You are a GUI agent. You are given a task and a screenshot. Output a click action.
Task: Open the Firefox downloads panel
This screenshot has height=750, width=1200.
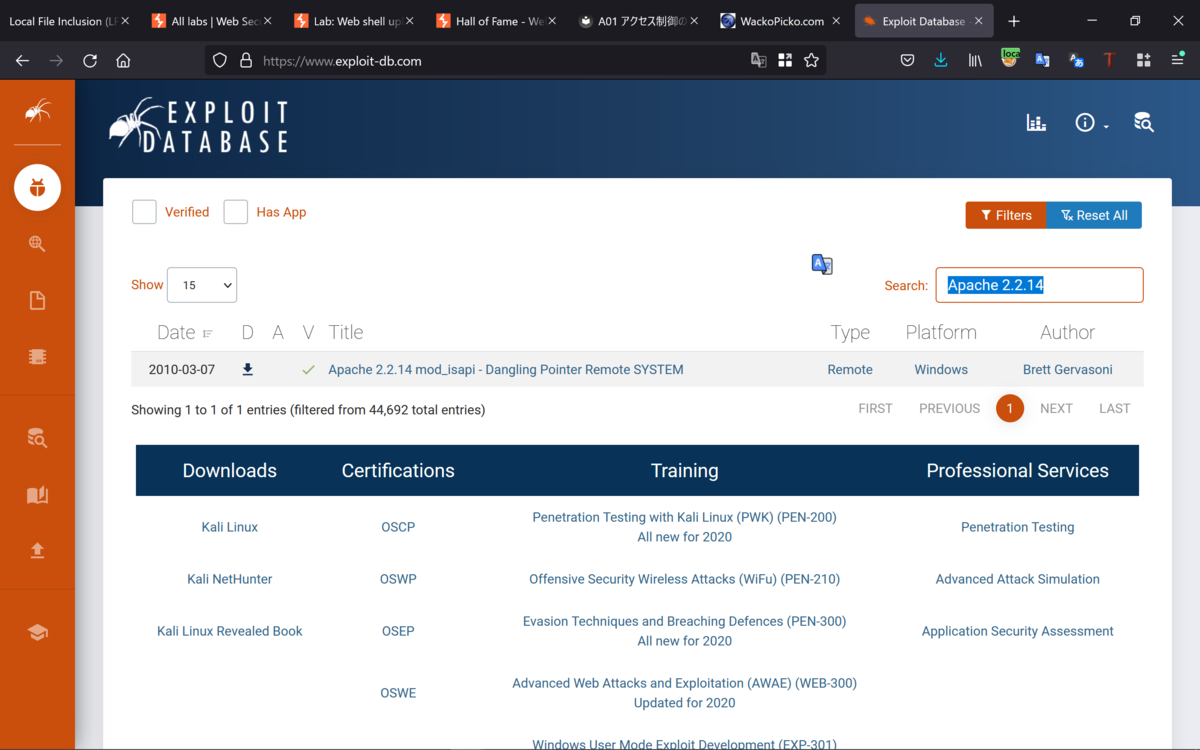941,61
